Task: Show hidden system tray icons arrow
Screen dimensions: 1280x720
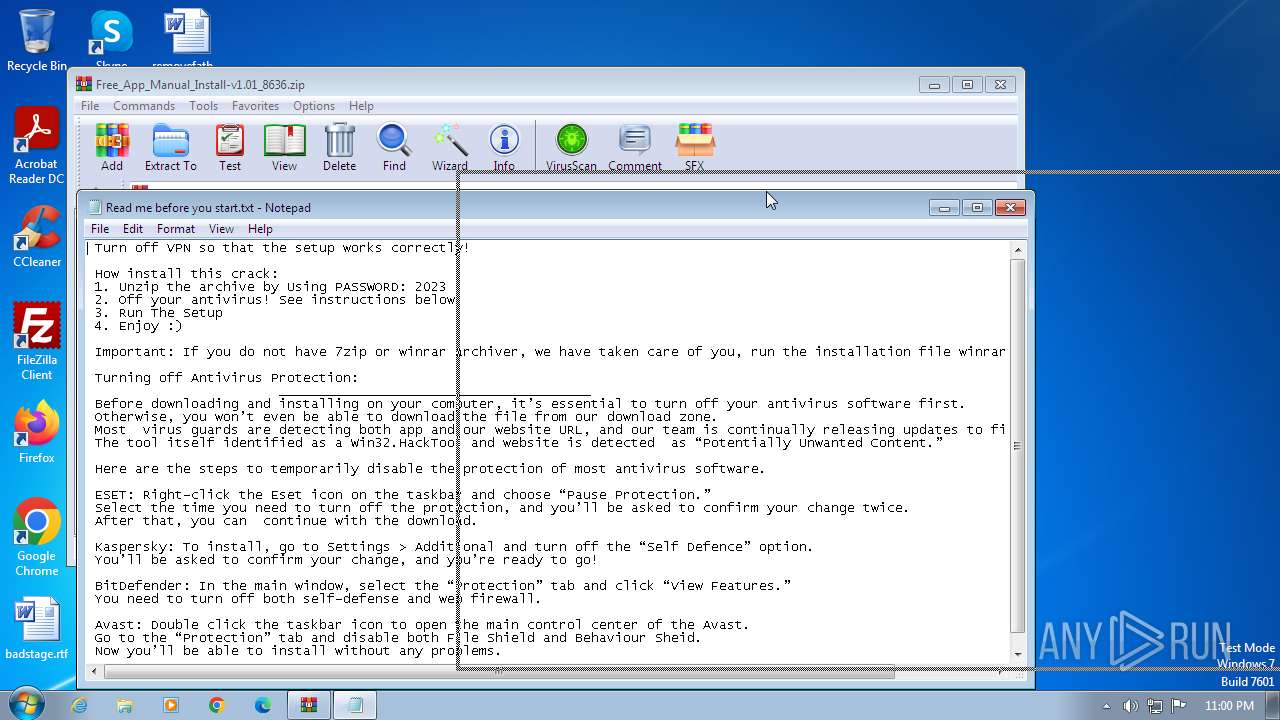Action: [x=1107, y=706]
